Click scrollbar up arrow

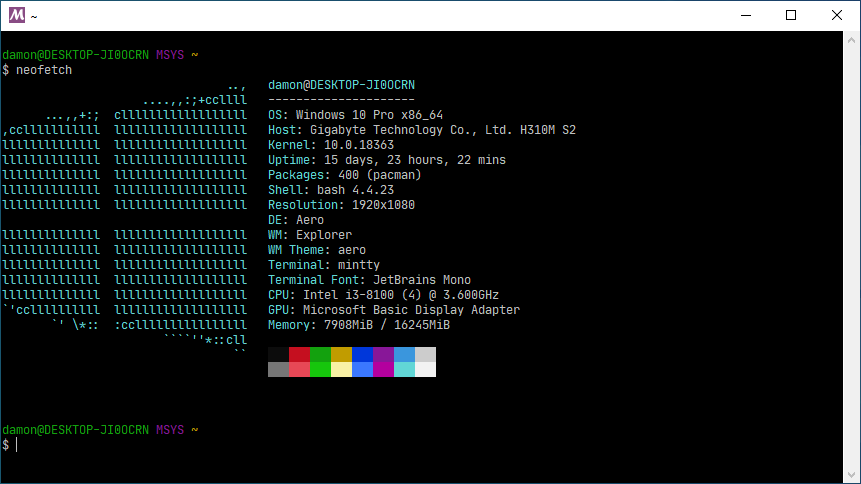[x=851, y=40]
